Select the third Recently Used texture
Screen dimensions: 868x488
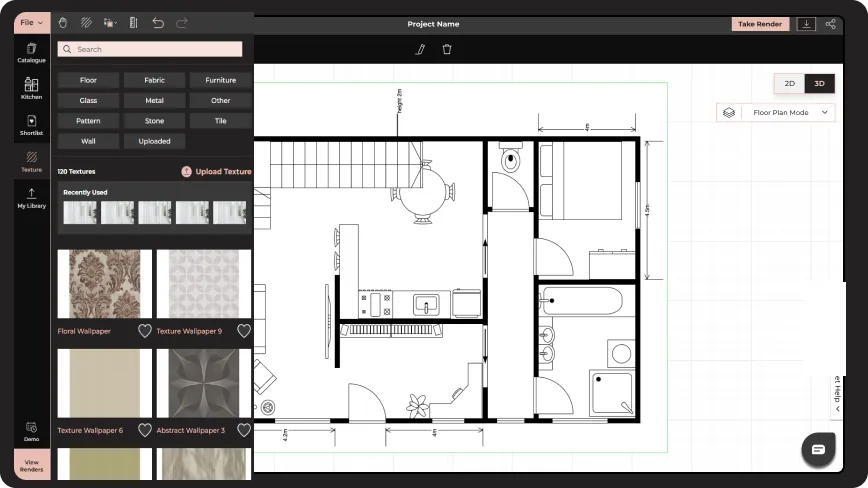click(154, 212)
